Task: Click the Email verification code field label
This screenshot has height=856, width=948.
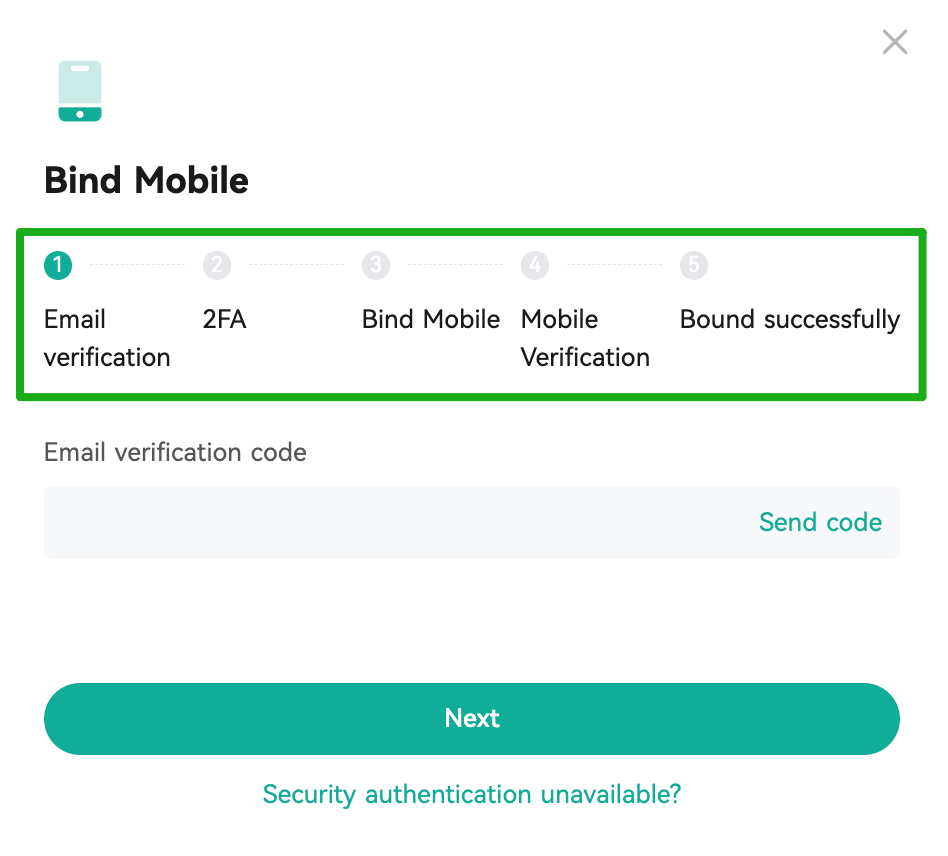Action: click(x=175, y=453)
